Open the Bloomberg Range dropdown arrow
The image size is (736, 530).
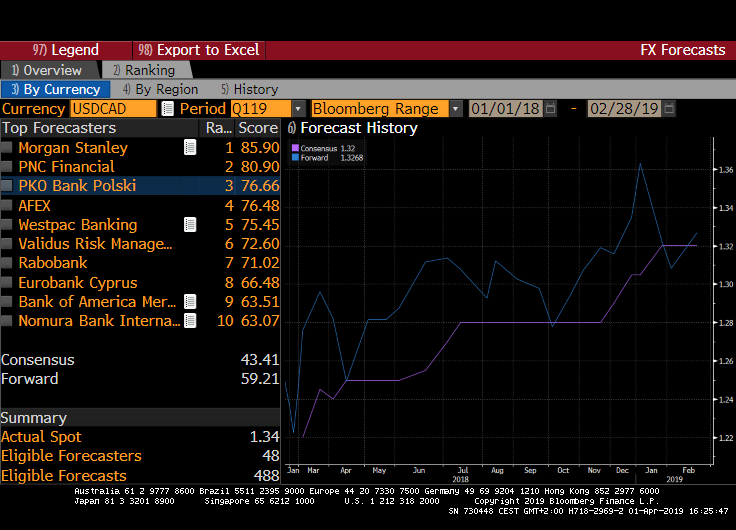(456, 109)
